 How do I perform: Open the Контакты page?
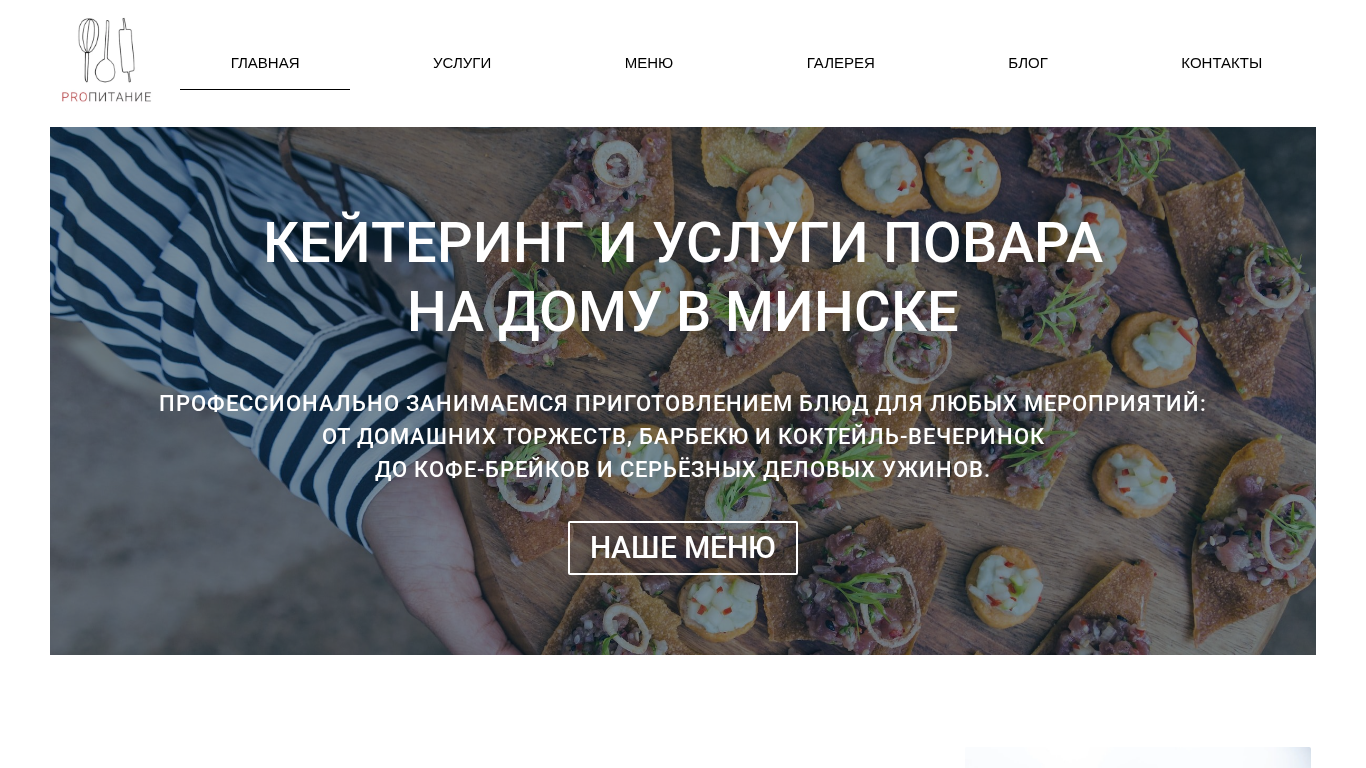coord(1221,63)
